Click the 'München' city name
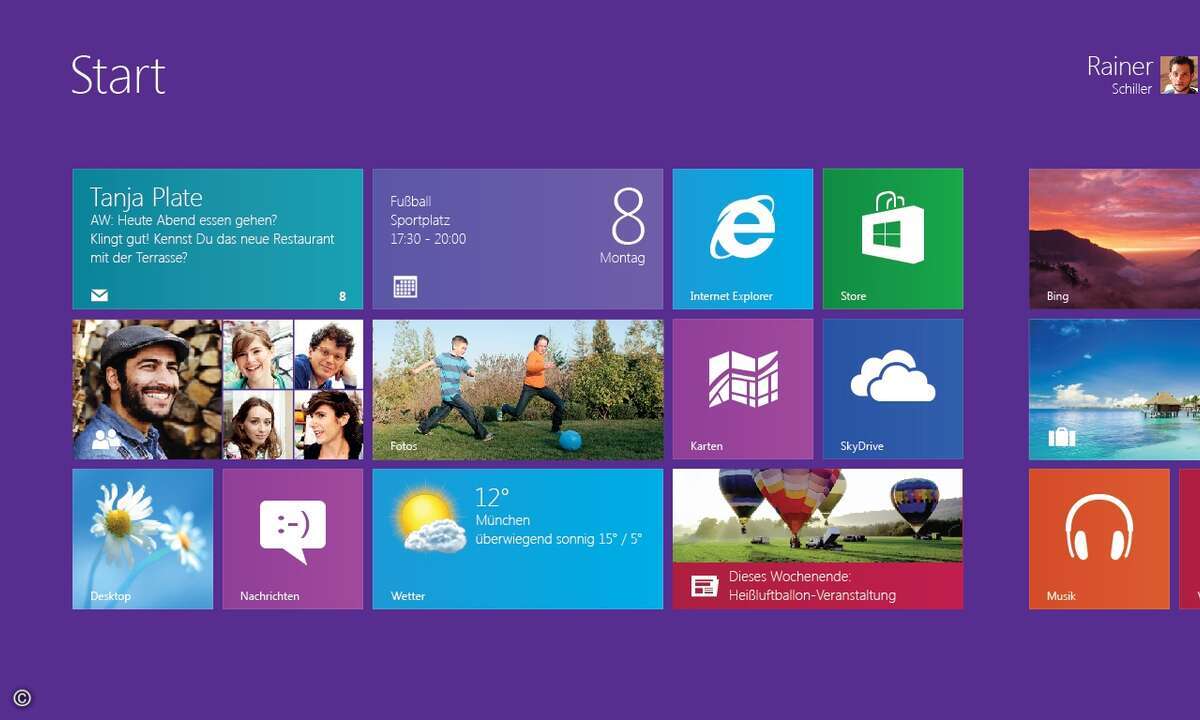 tap(503, 520)
